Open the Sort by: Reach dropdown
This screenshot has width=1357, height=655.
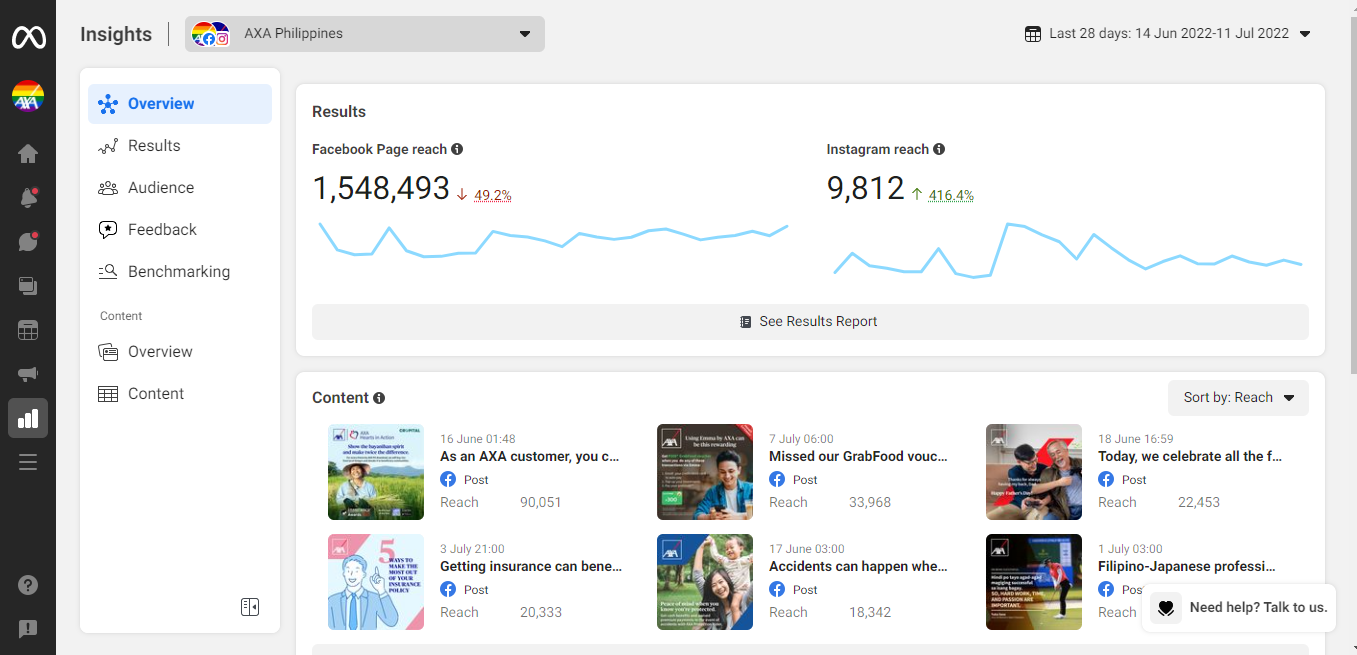coord(1238,398)
